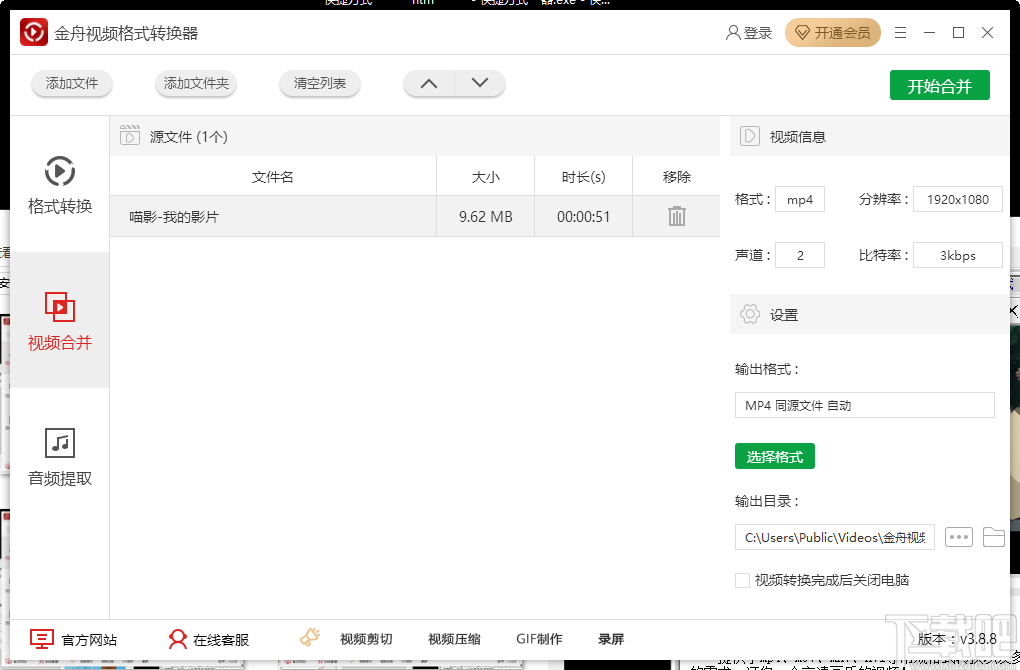Click the downward arrow to move file down
Viewport: 1020px width, 670px height.
pos(479,84)
